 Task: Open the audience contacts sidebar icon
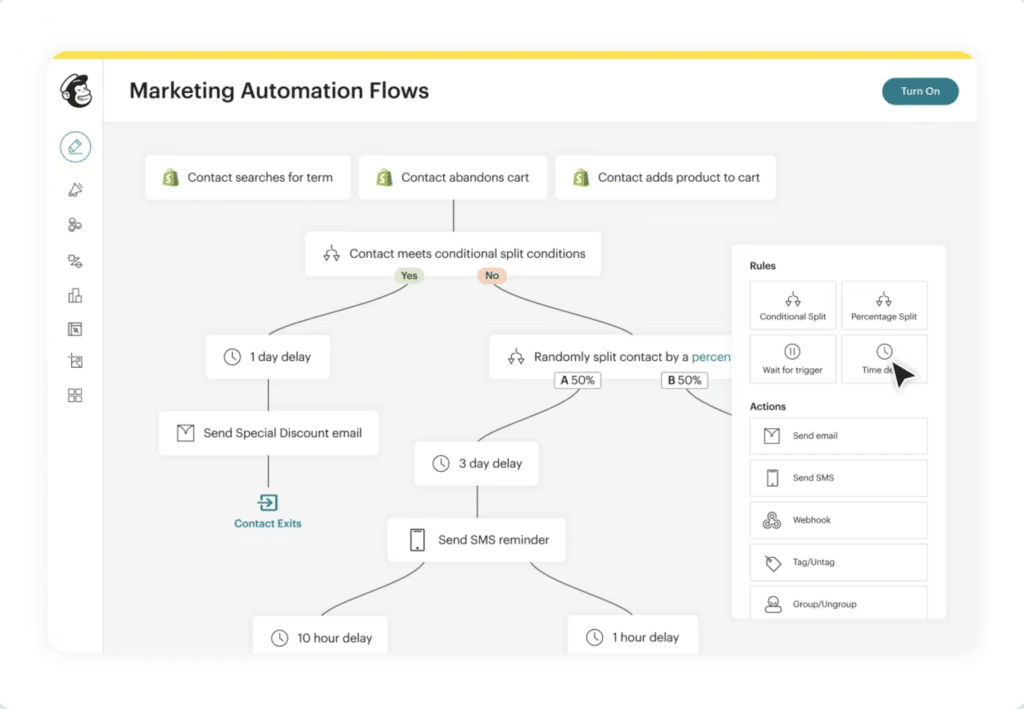75,225
